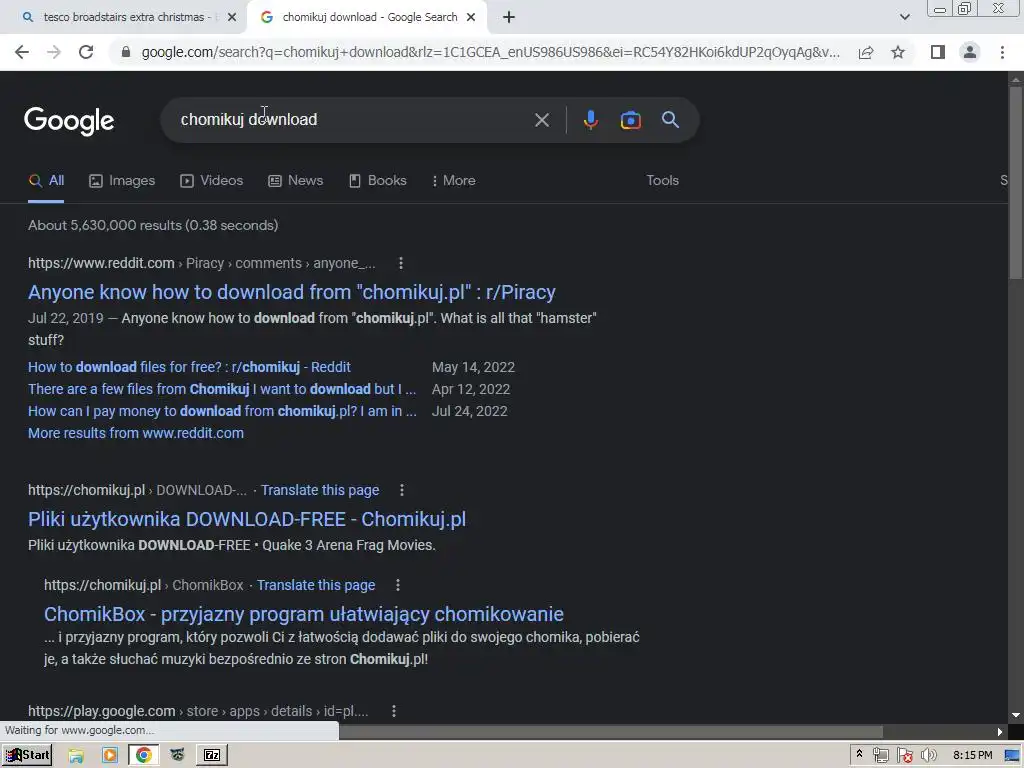
Task: Switch to Videos results
Action: (212, 181)
